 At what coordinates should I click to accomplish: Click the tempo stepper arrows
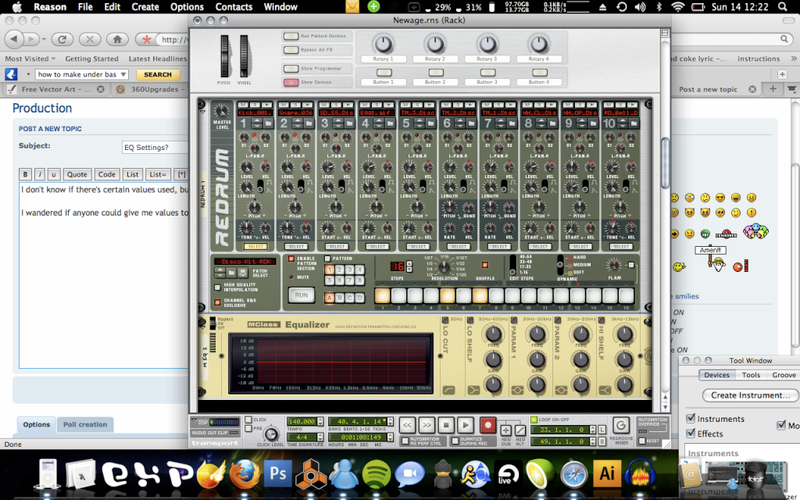tap(320, 421)
